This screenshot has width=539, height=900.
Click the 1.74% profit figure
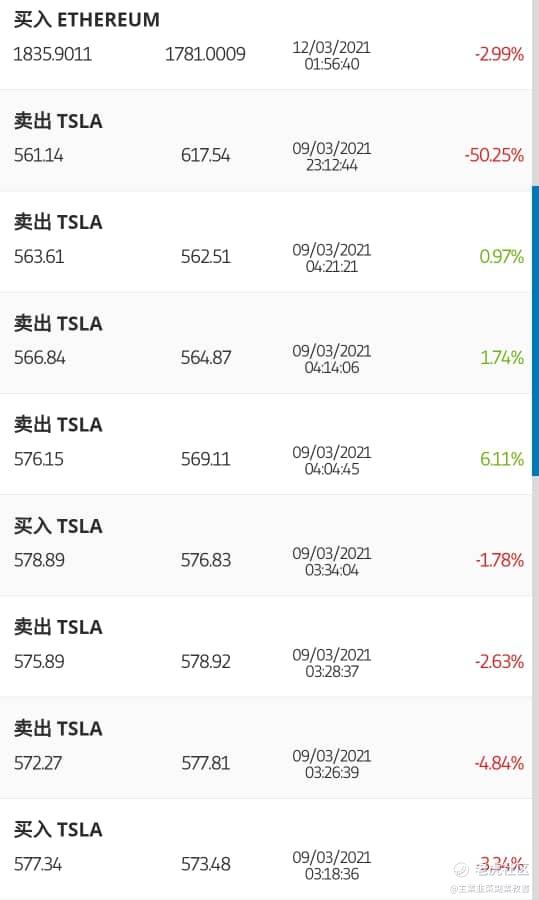pyautogui.click(x=502, y=358)
